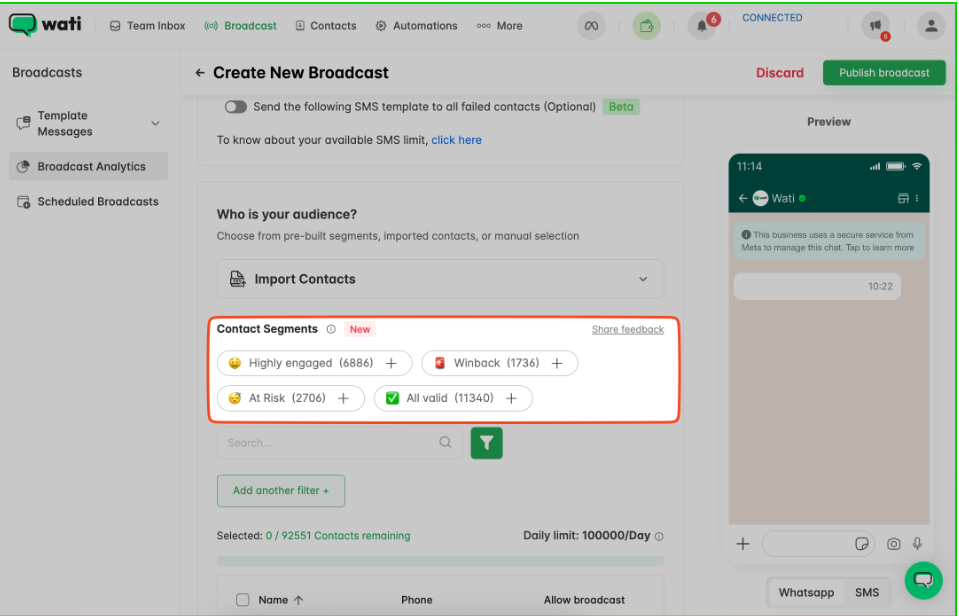
Task: Switch preview to SMS tab
Action: coord(867,592)
